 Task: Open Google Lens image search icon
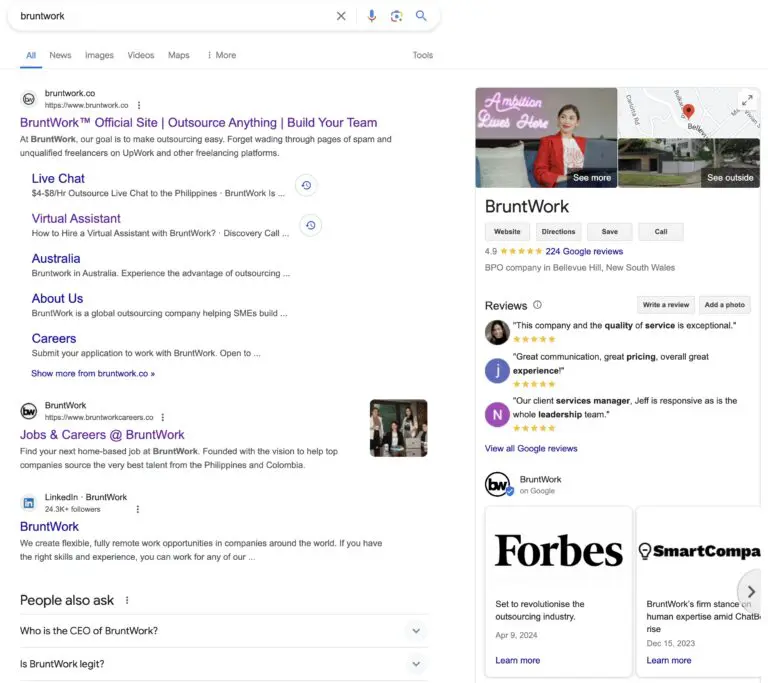point(396,16)
